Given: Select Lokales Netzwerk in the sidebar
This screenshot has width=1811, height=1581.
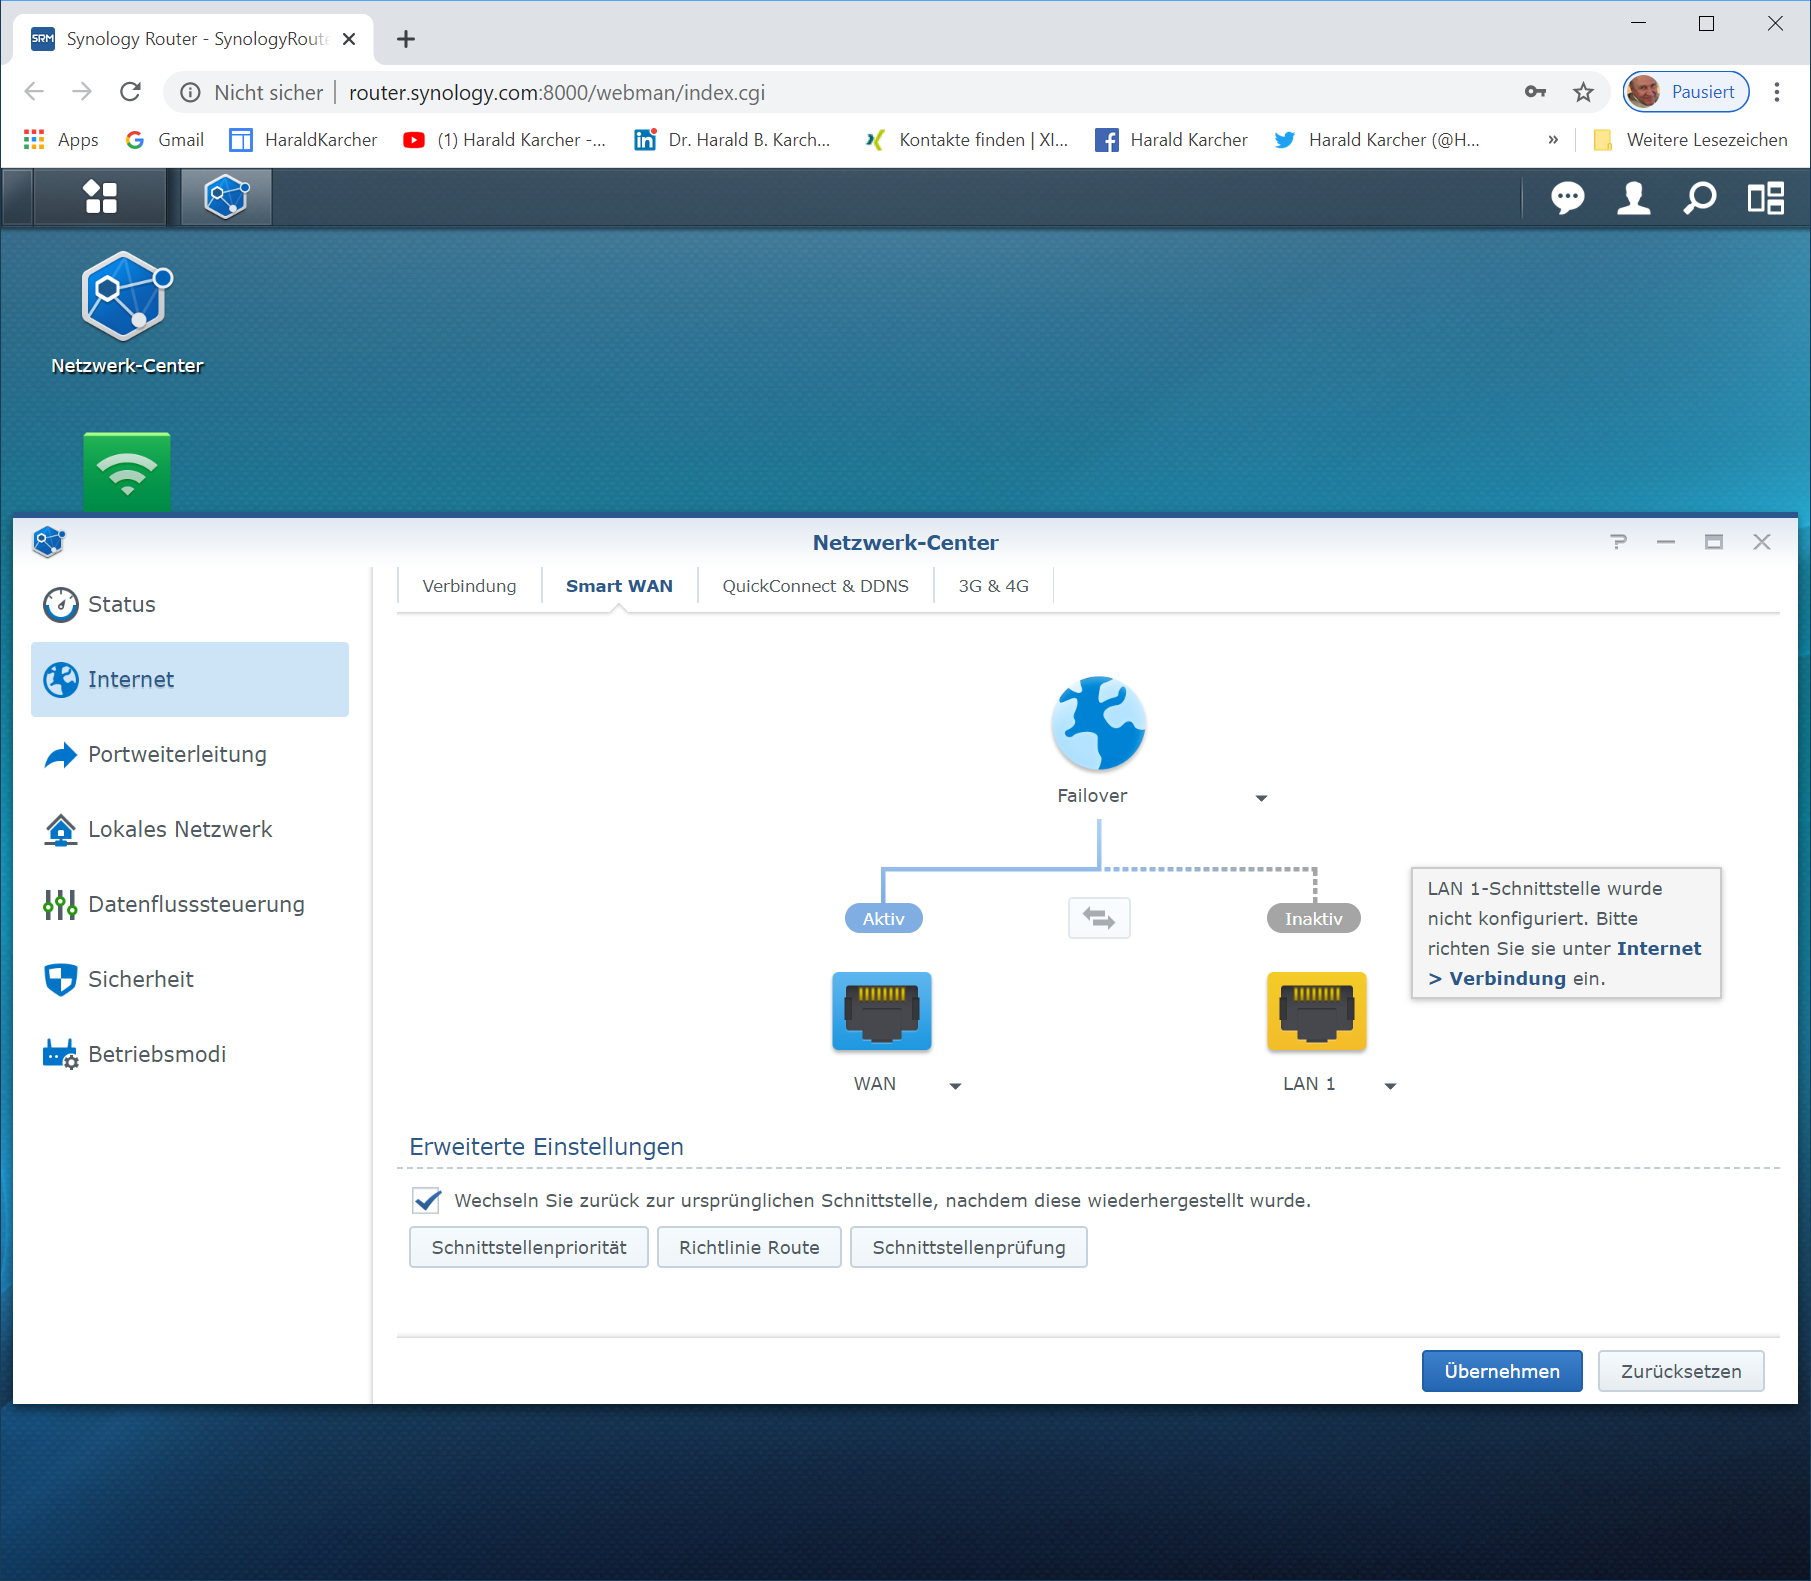Looking at the screenshot, I should (x=180, y=829).
